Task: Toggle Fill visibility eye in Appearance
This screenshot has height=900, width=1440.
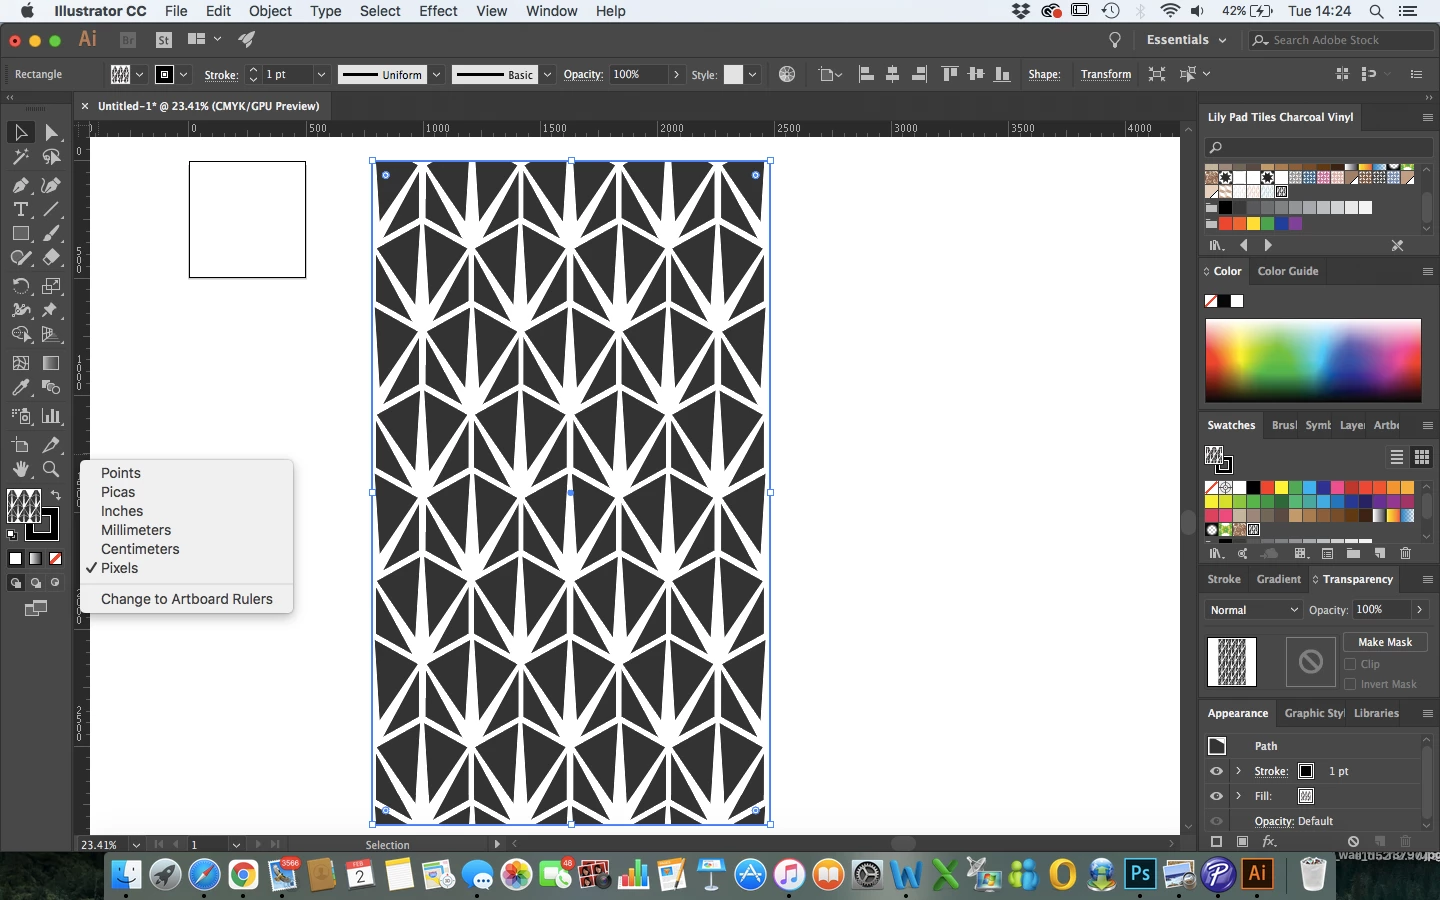Action: coord(1216,796)
